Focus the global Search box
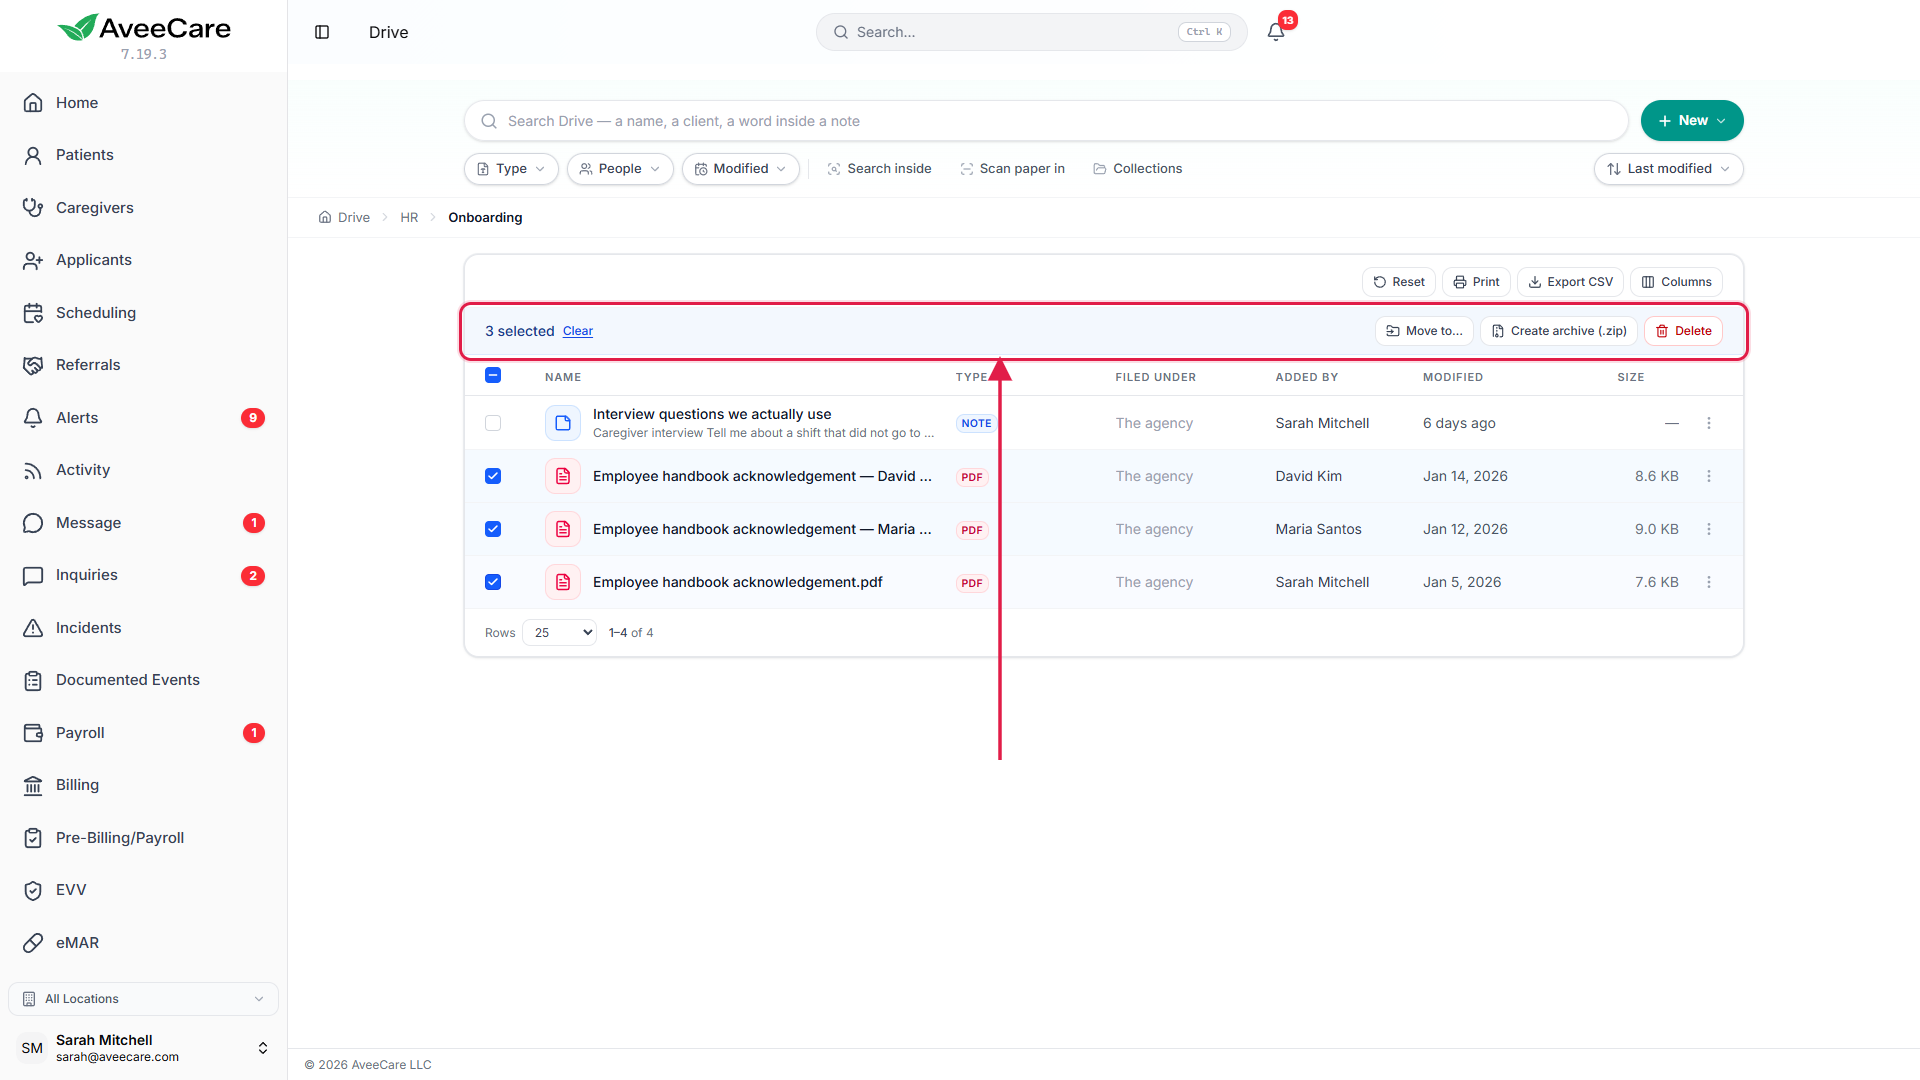 point(1032,32)
